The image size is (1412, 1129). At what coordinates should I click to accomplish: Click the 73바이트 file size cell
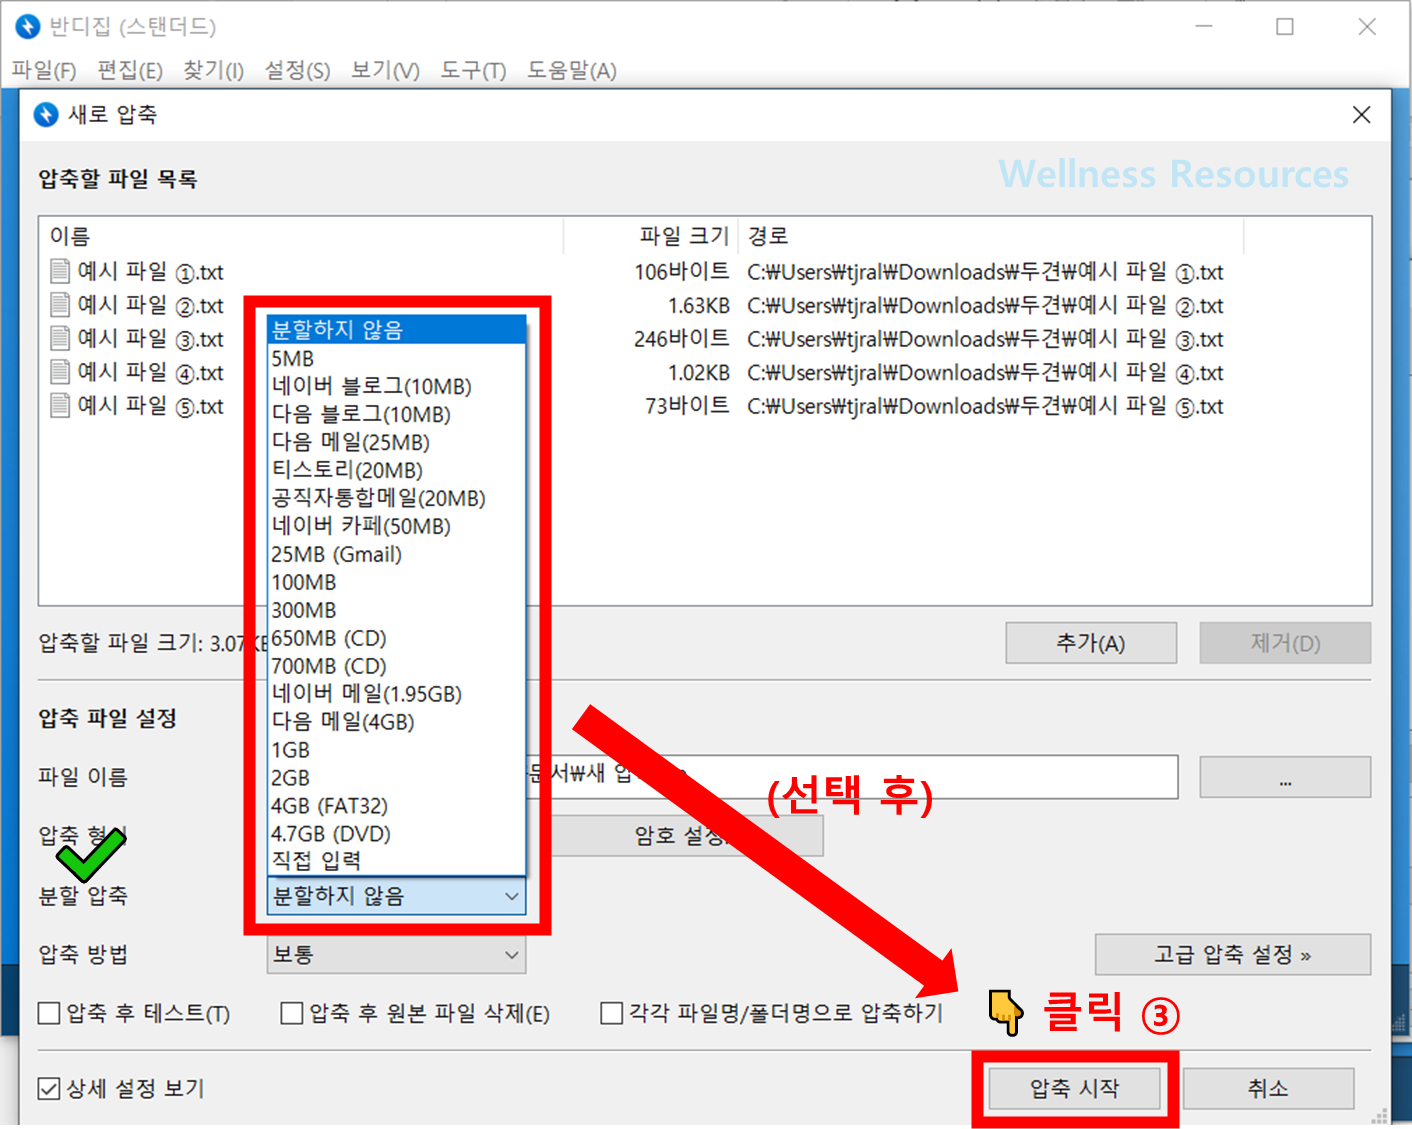687,406
